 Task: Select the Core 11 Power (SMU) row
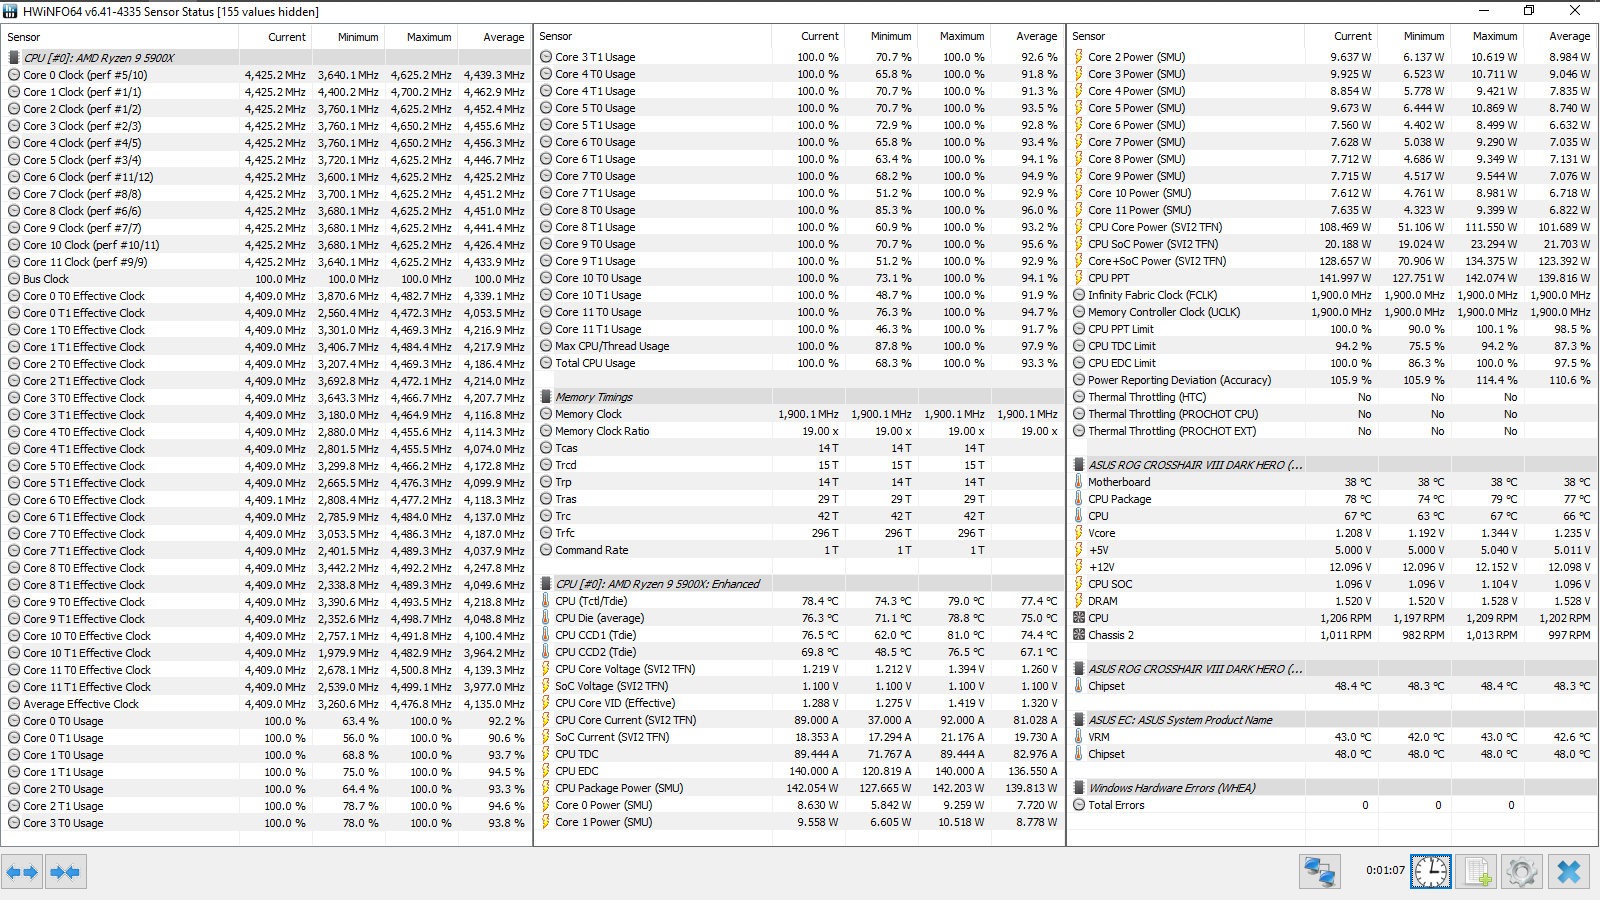pos(1332,210)
